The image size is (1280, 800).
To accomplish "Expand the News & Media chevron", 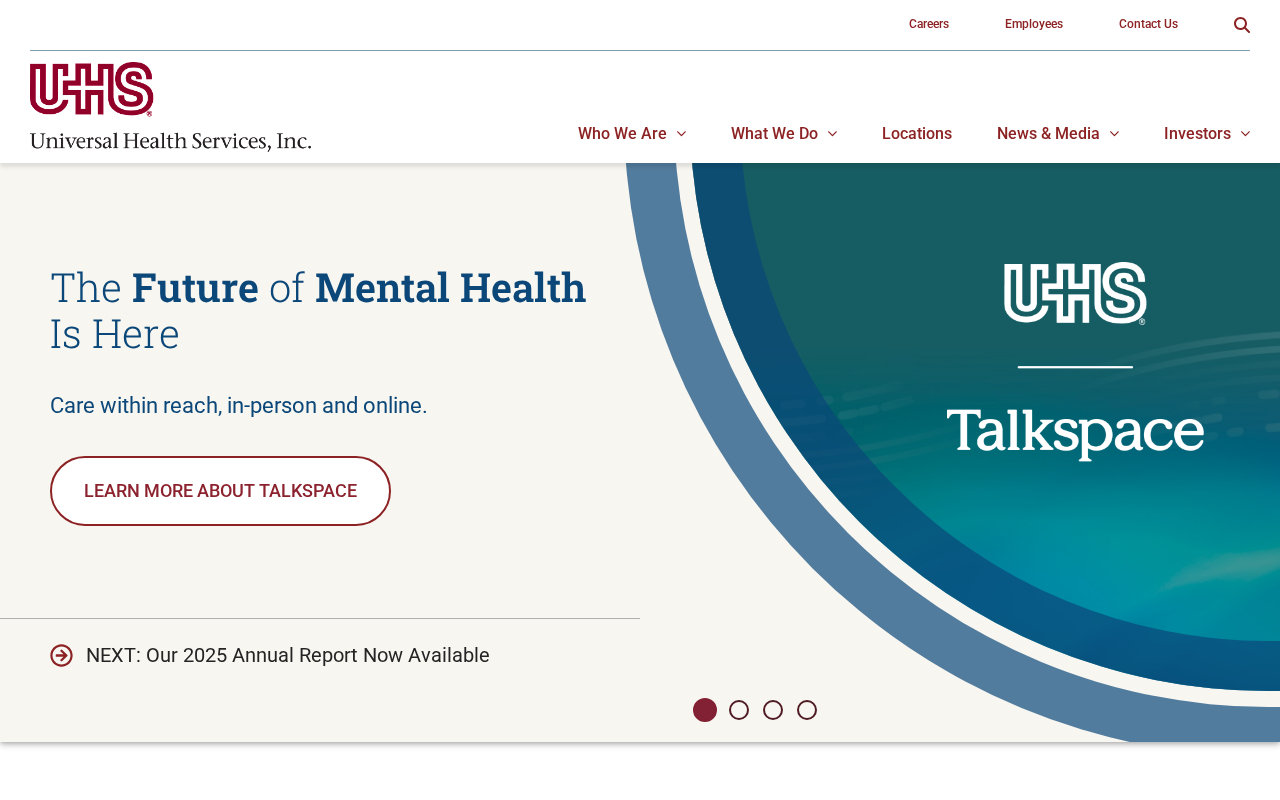I will click(1114, 134).
